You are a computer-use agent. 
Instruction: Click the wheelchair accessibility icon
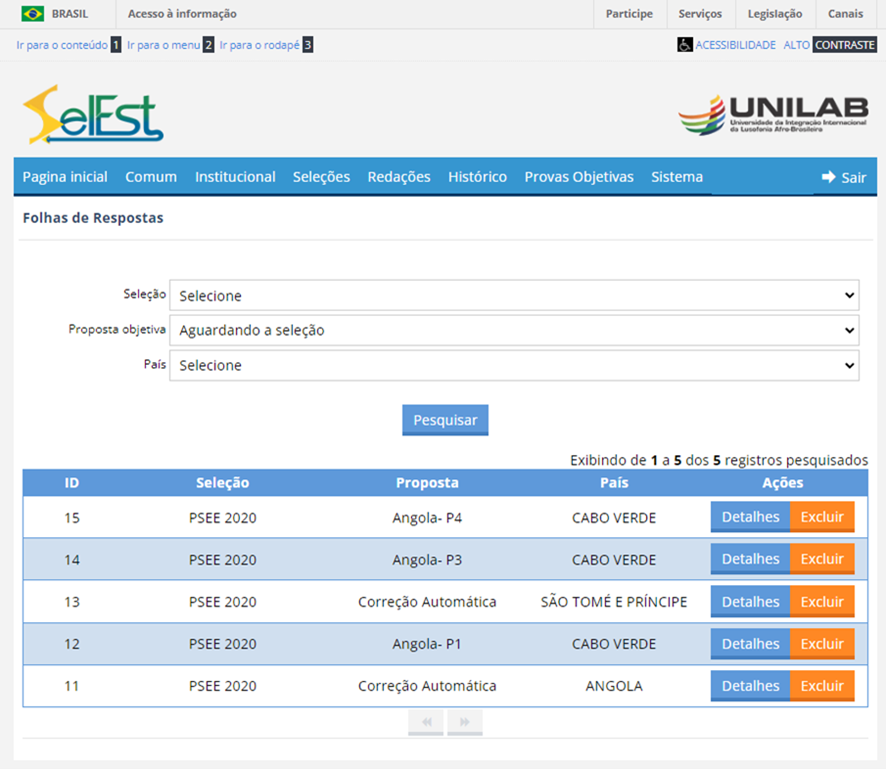(x=685, y=45)
